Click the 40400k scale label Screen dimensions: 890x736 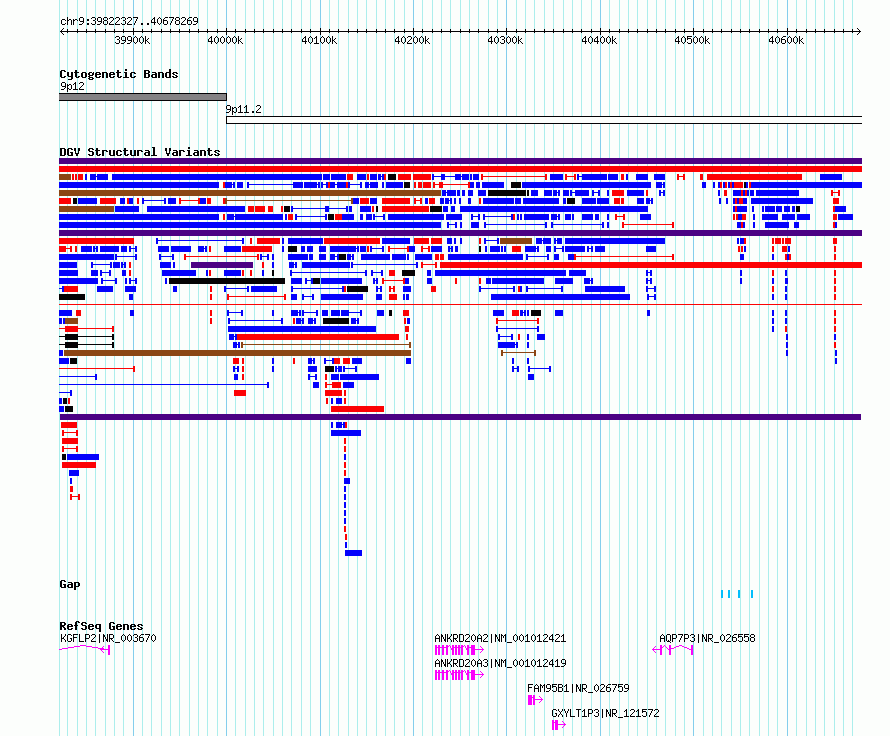point(599,40)
